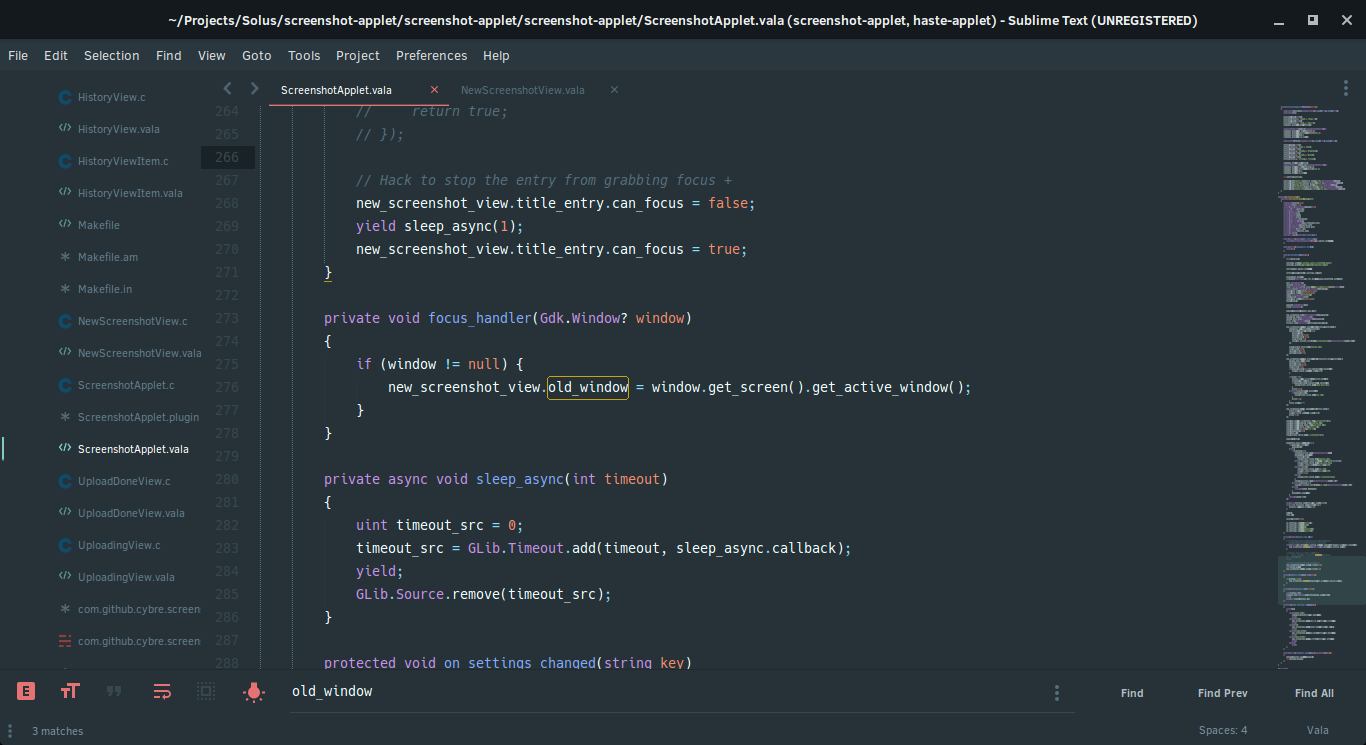1366x745 pixels.
Task: Open the Selection menu
Action: pyautogui.click(x=112, y=56)
